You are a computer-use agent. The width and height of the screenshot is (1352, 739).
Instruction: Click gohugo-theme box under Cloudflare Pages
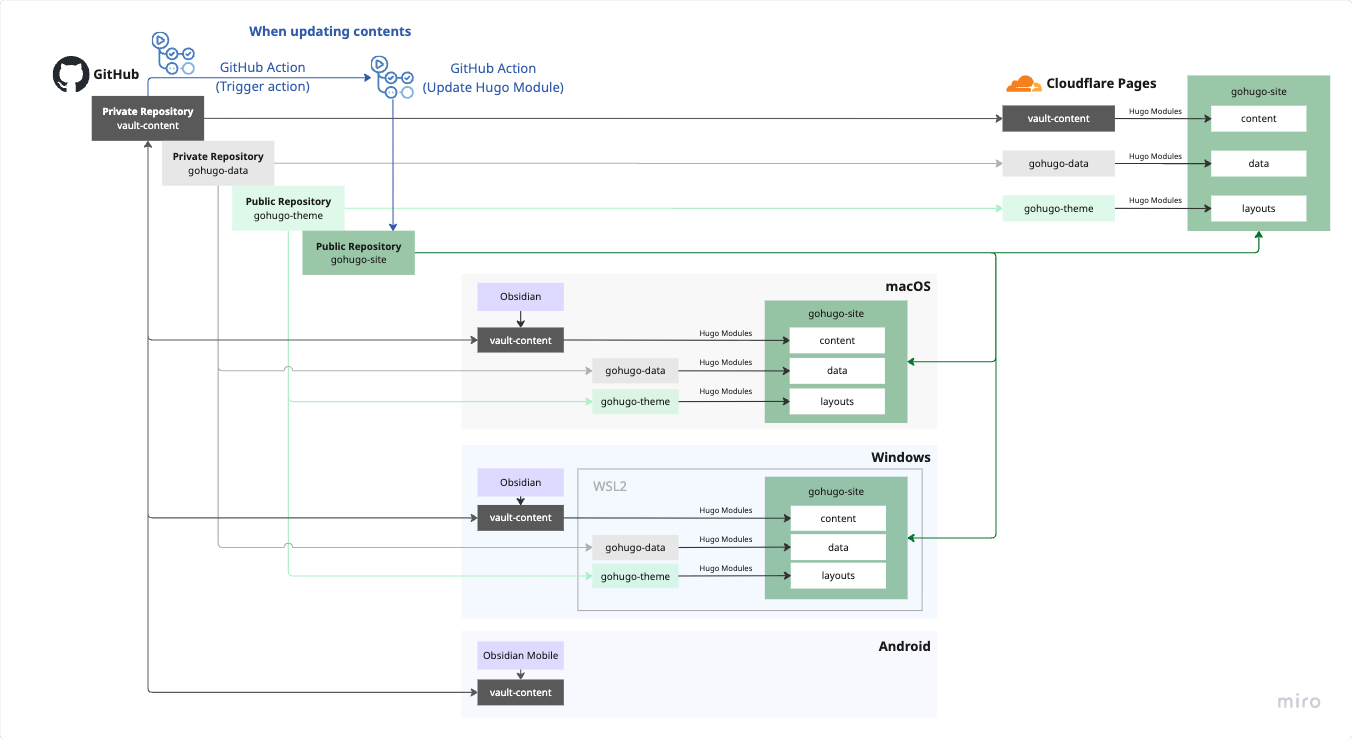pos(1059,208)
